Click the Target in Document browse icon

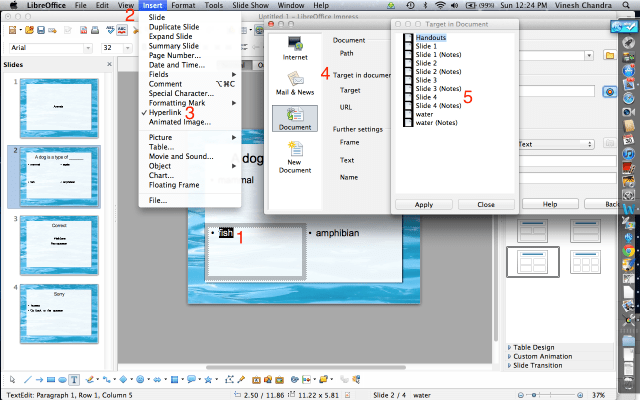point(611,91)
